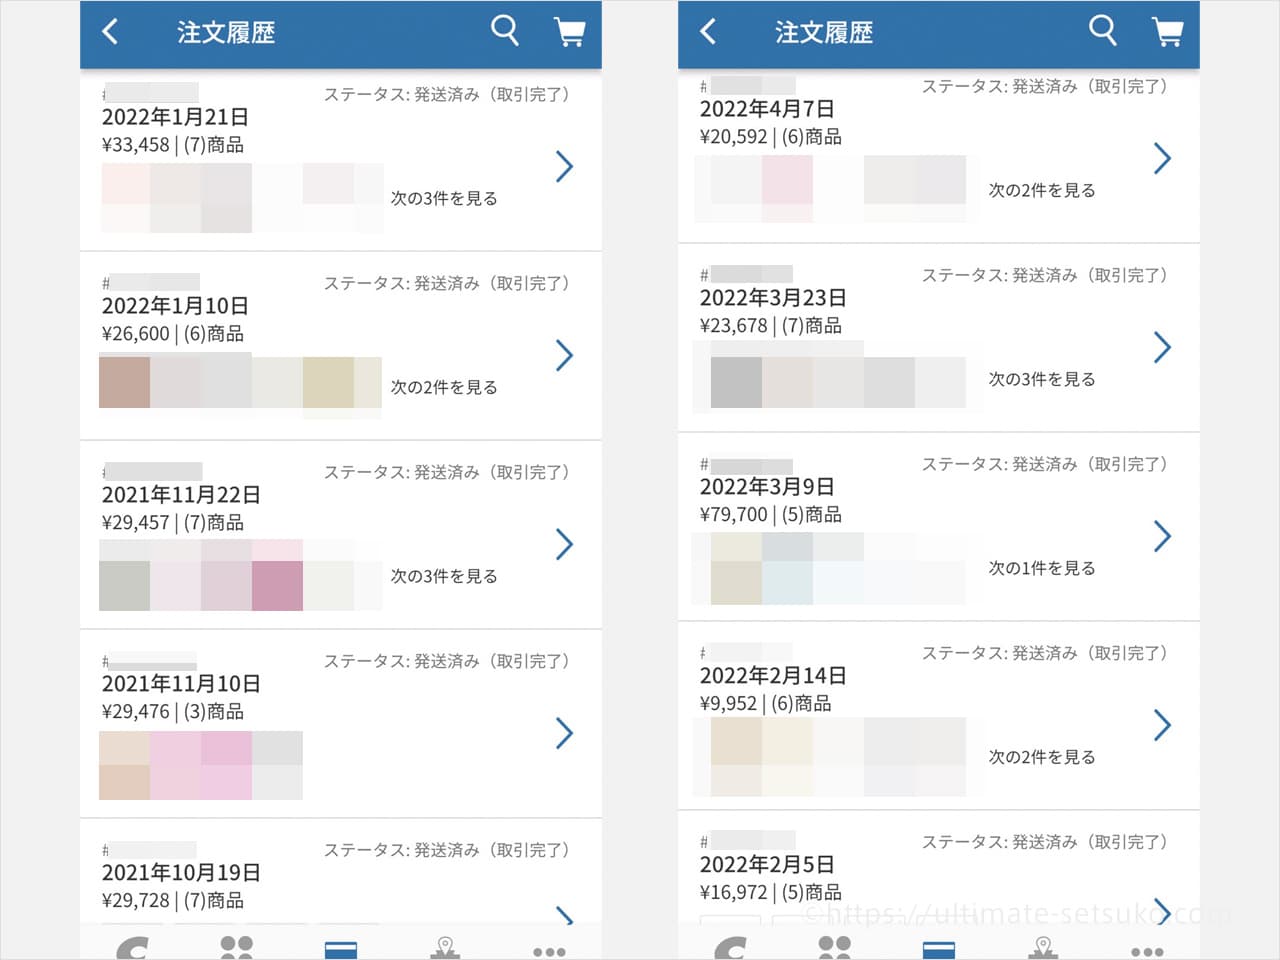1280x960 pixels.
Task: Click the ¥26,600 | (6)商品 total
Action: pos(173,334)
